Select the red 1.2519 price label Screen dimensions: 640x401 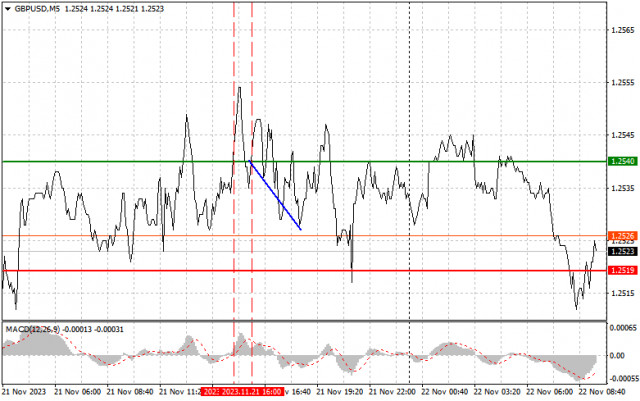(622, 270)
